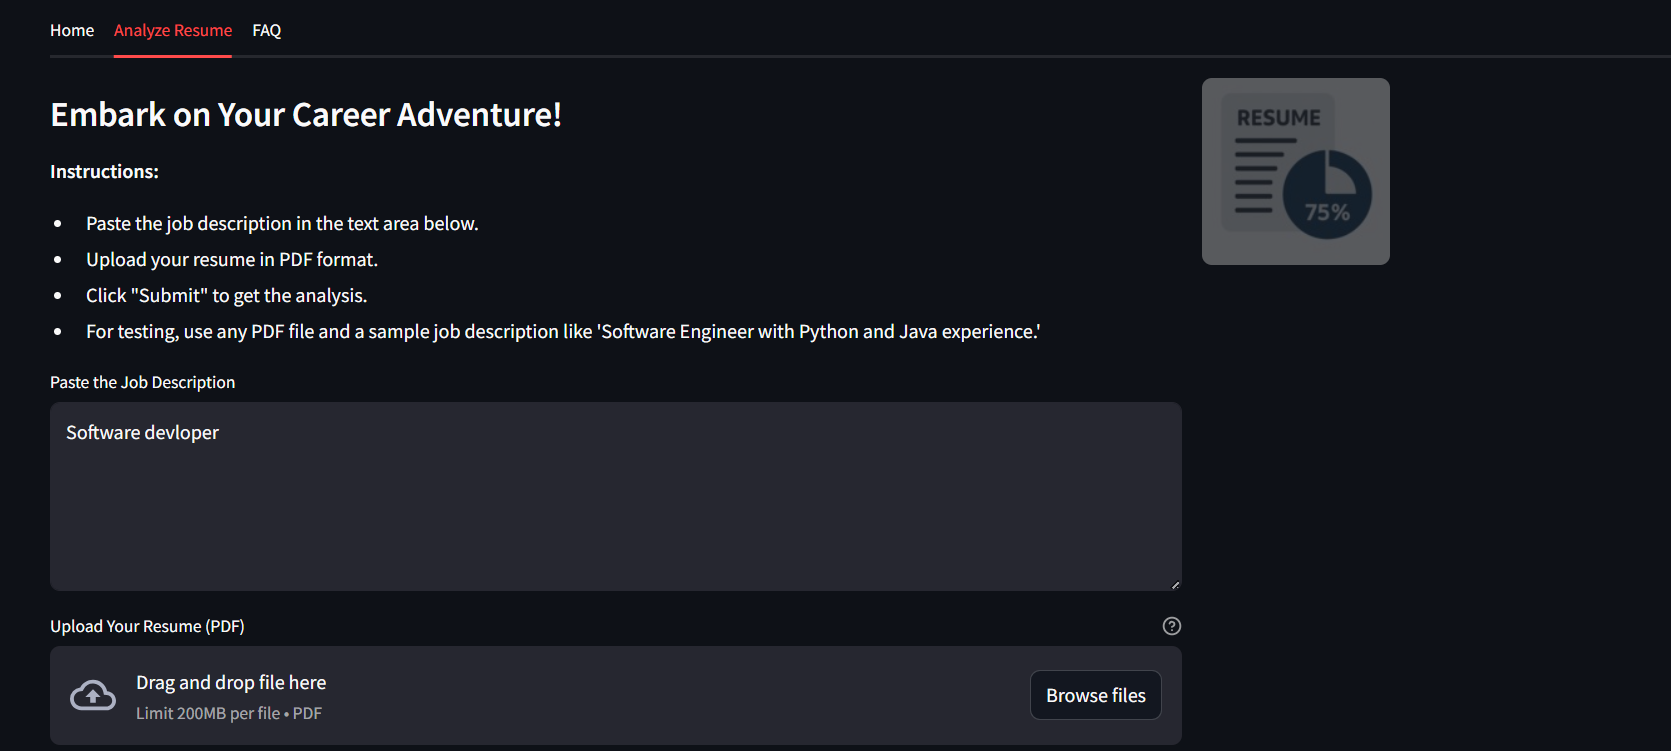Click the 'Embark on Your Career Adventure!' heading
Image resolution: width=1671 pixels, height=751 pixels.
click(x=306, y=114)
